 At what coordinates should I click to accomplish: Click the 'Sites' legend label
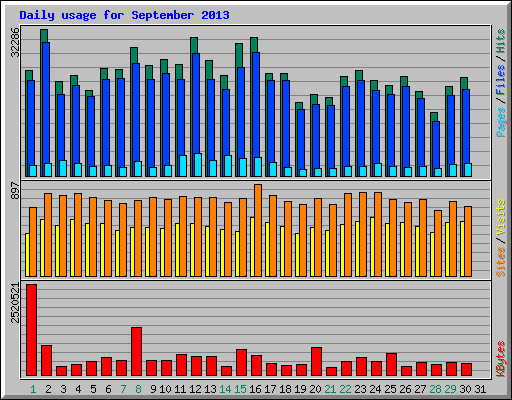501,262
